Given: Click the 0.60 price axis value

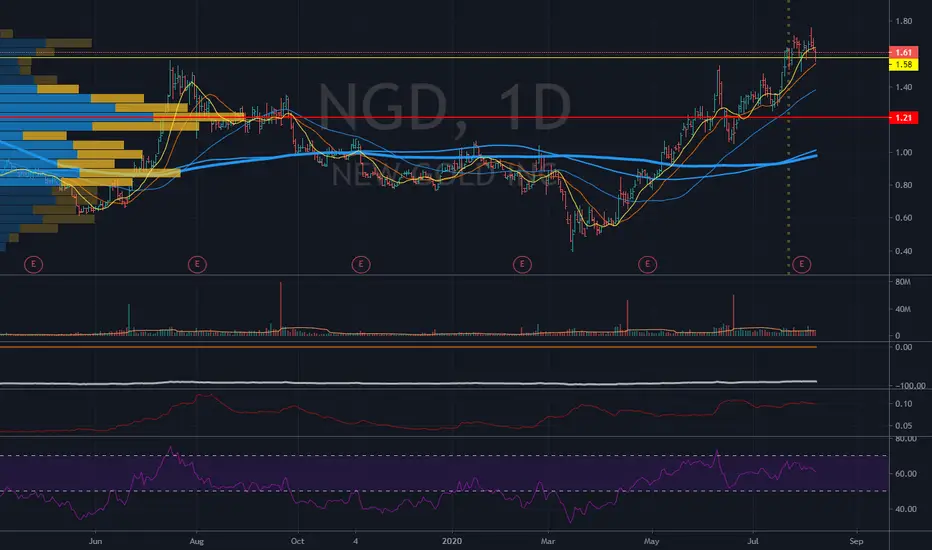Looking at the screenshot, I should [x=903, y=218].
